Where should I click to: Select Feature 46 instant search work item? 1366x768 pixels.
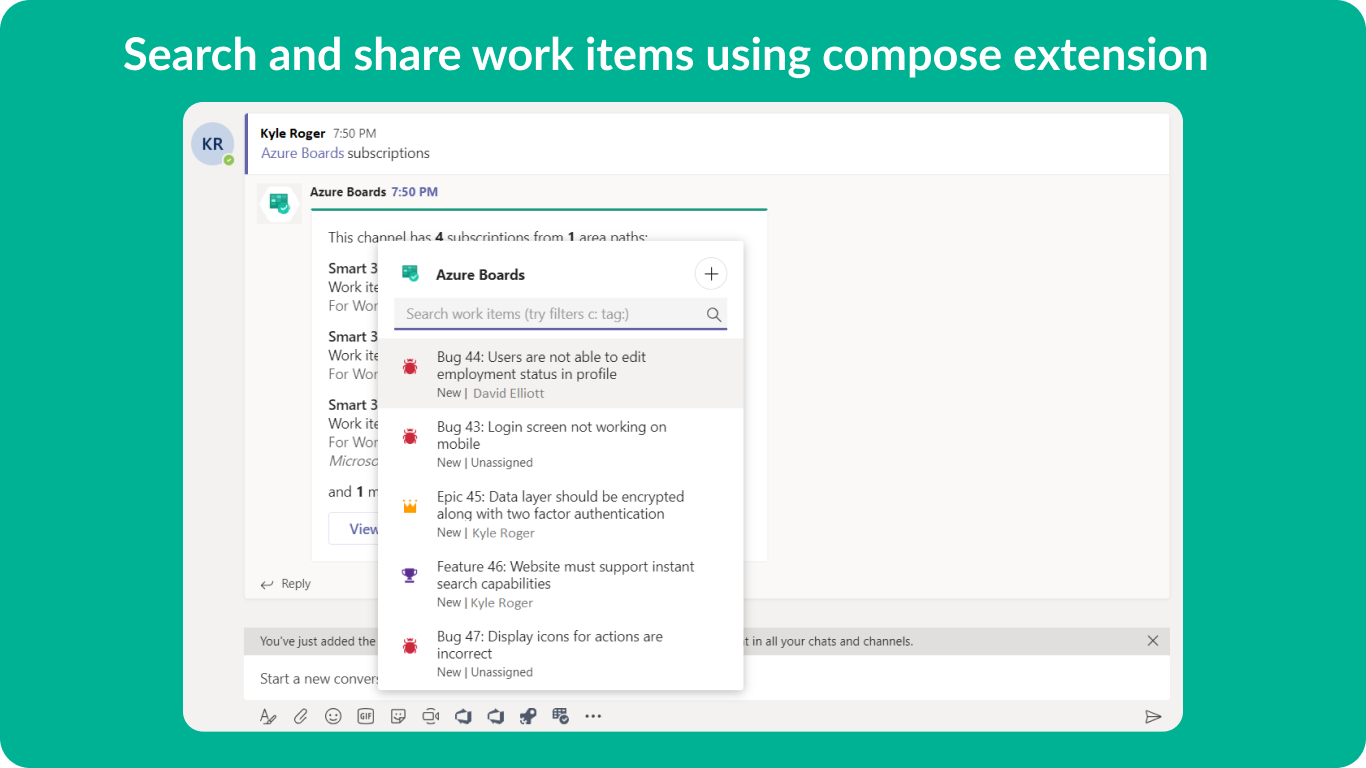pyautogui.click(x=561, y=584)
